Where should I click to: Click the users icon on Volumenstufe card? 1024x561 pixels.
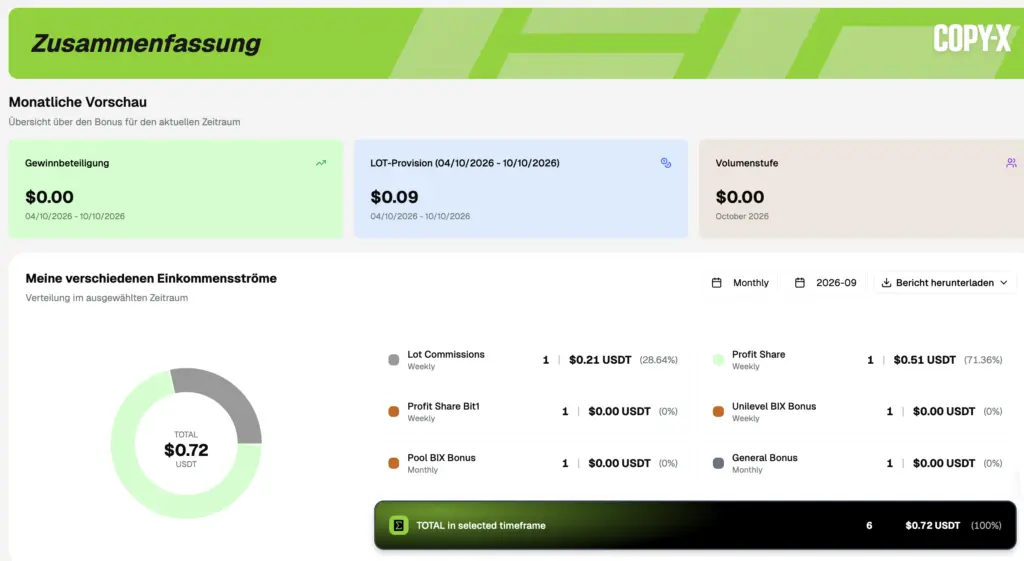[1011, 163]
